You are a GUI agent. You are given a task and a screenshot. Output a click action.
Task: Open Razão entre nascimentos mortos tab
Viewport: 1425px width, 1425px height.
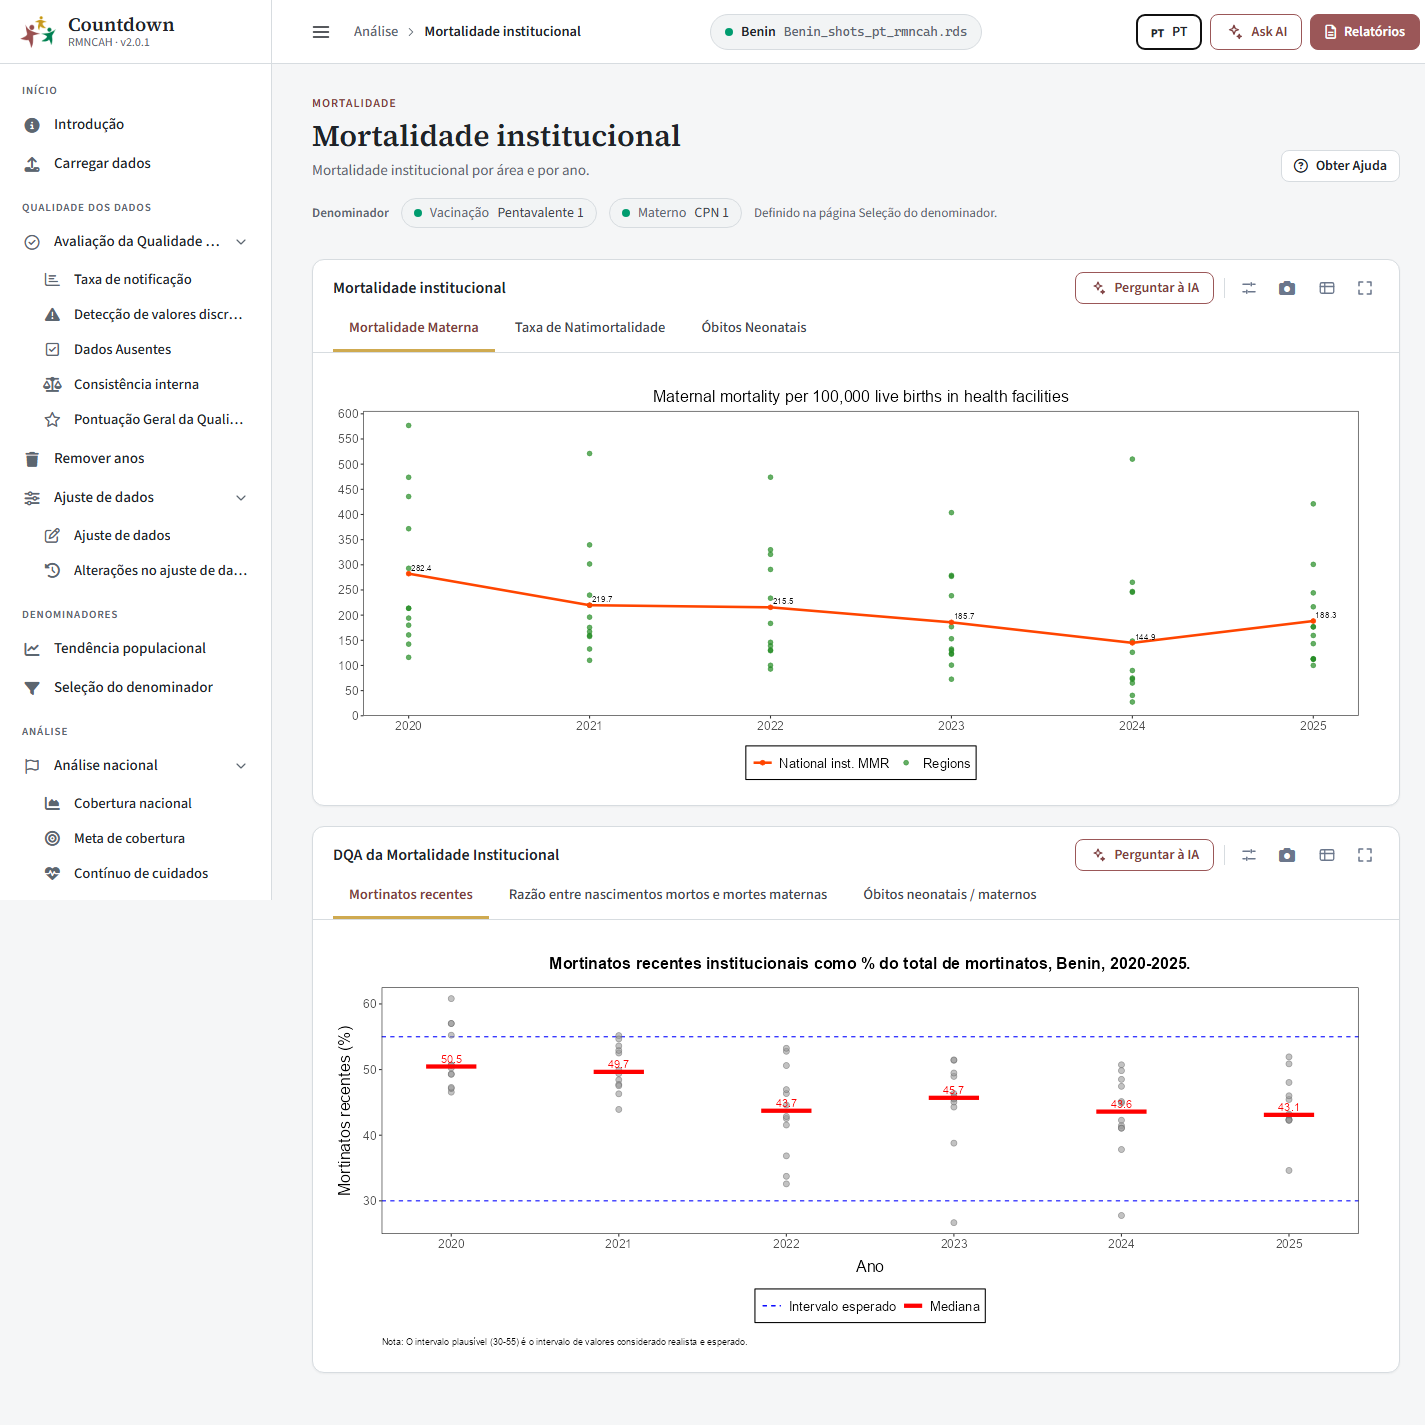pyautogui.click(x=668, y=895)
